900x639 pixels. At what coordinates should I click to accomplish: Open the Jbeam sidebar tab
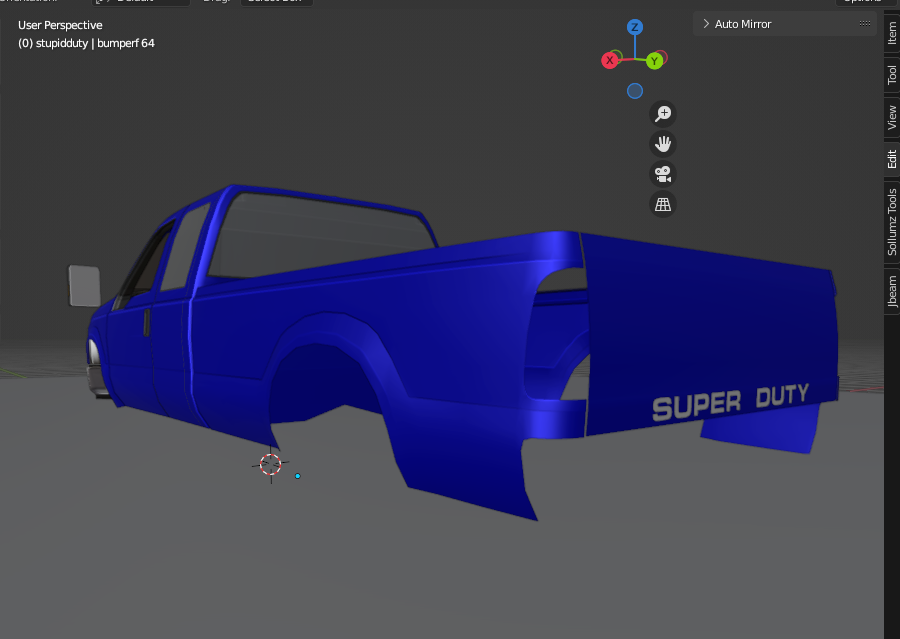(891, 292)
